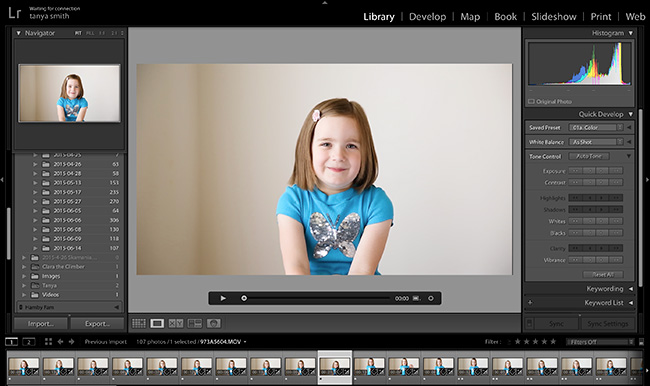Screen dimensions: 650x386
Task: Filter by the first rating star
Action: [x=517, y=342]
